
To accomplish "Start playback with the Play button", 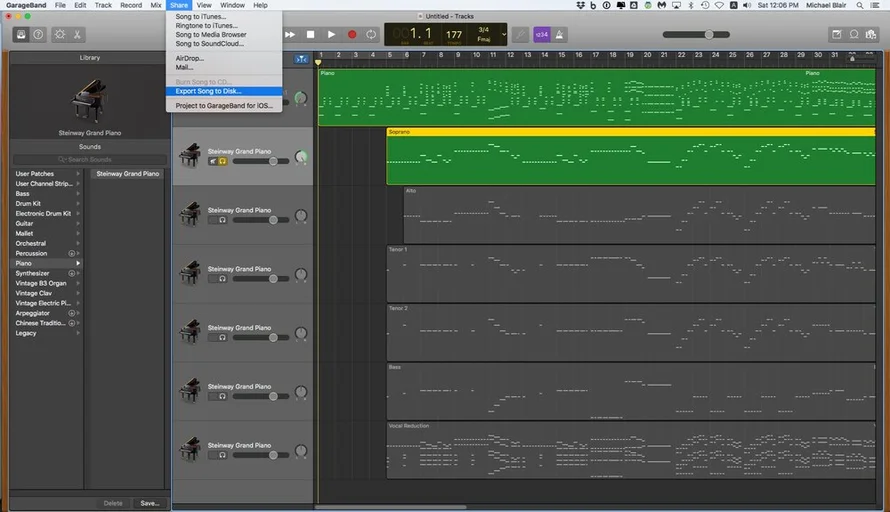I will coord(331,35).
